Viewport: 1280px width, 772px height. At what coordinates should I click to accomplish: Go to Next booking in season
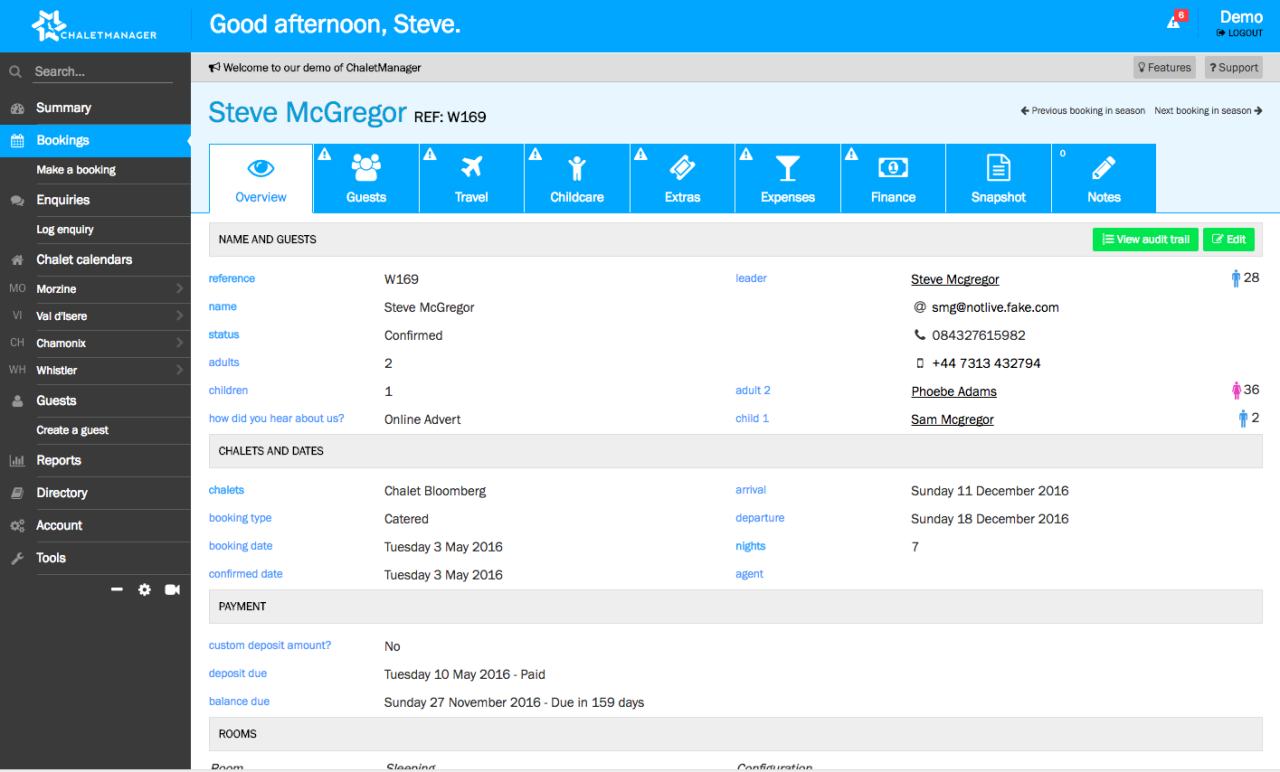point(1207,111)
